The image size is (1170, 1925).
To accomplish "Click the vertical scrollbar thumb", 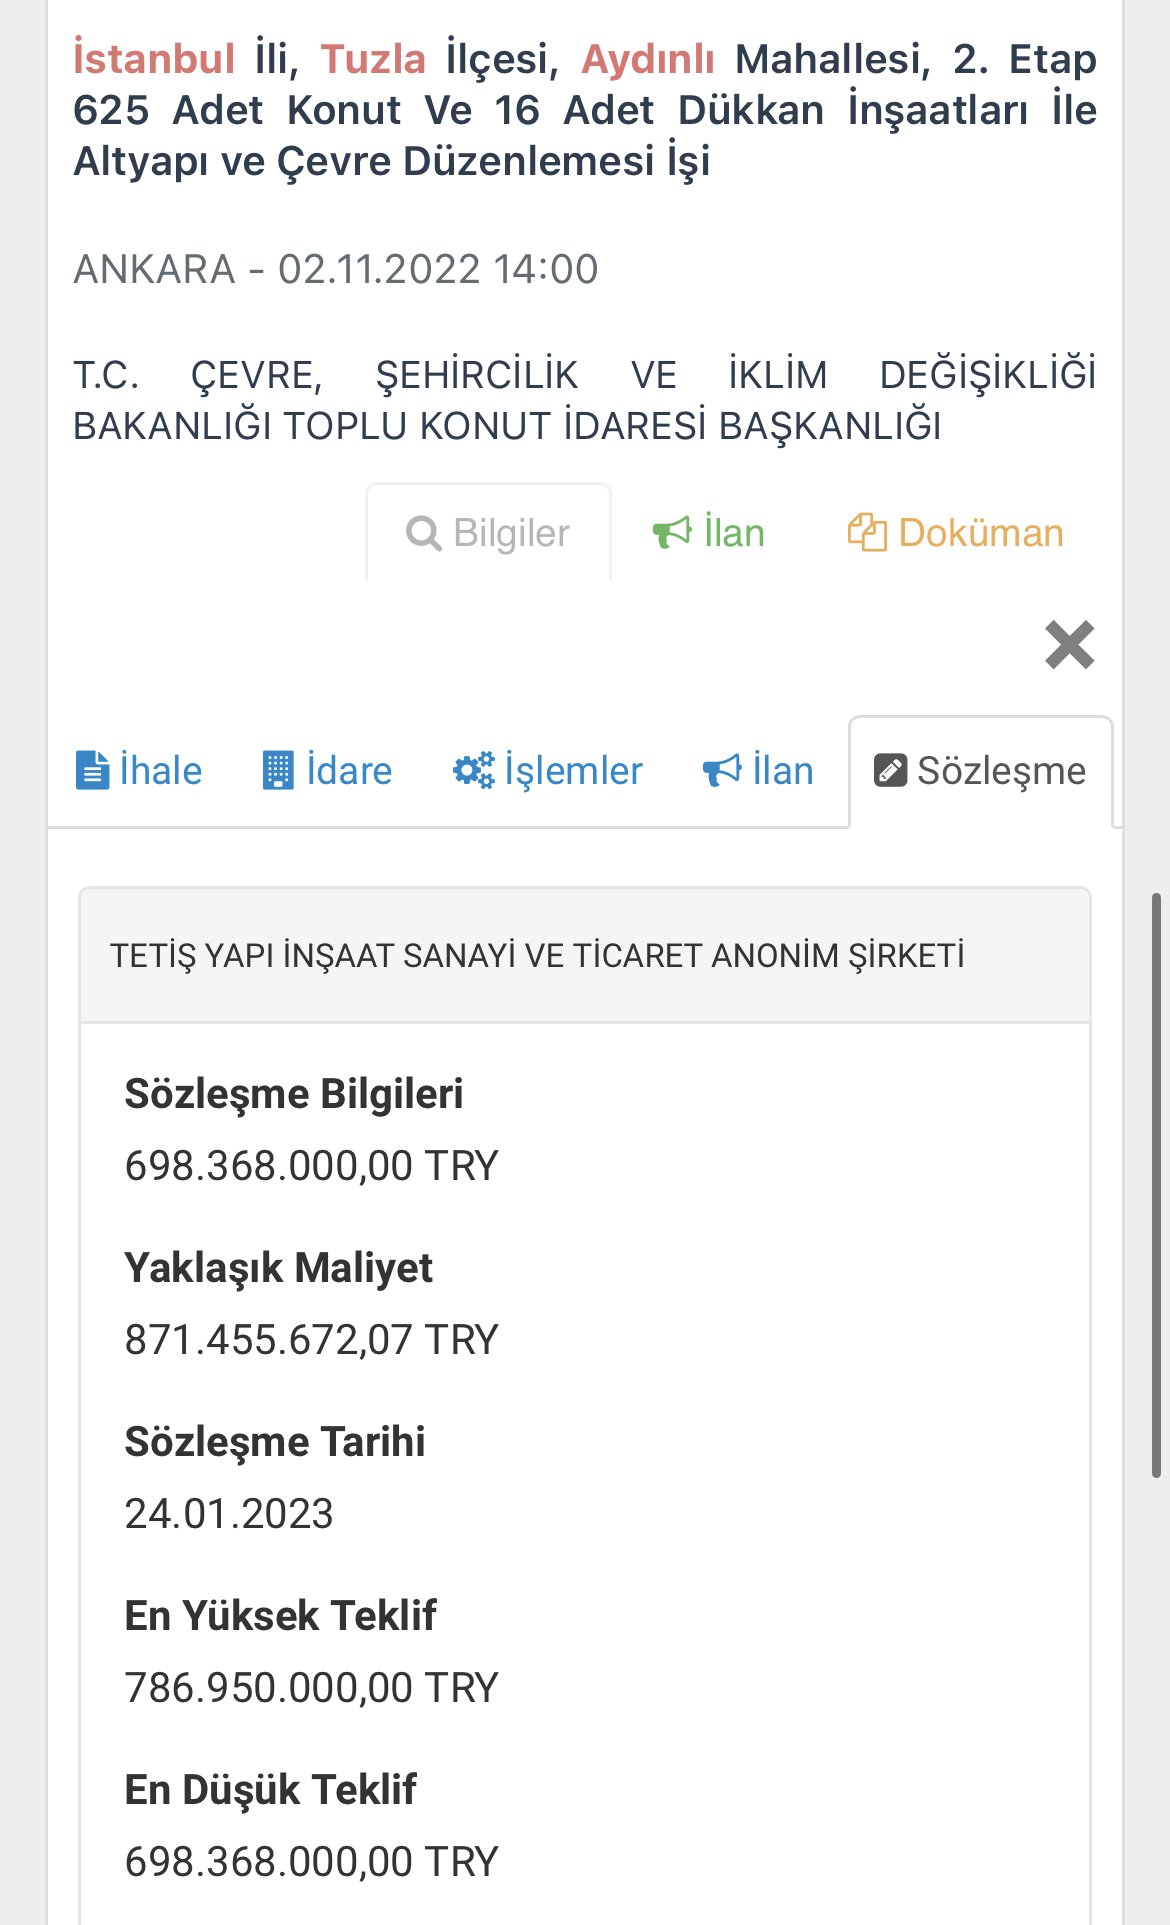I will [x=1156, y=1185].
